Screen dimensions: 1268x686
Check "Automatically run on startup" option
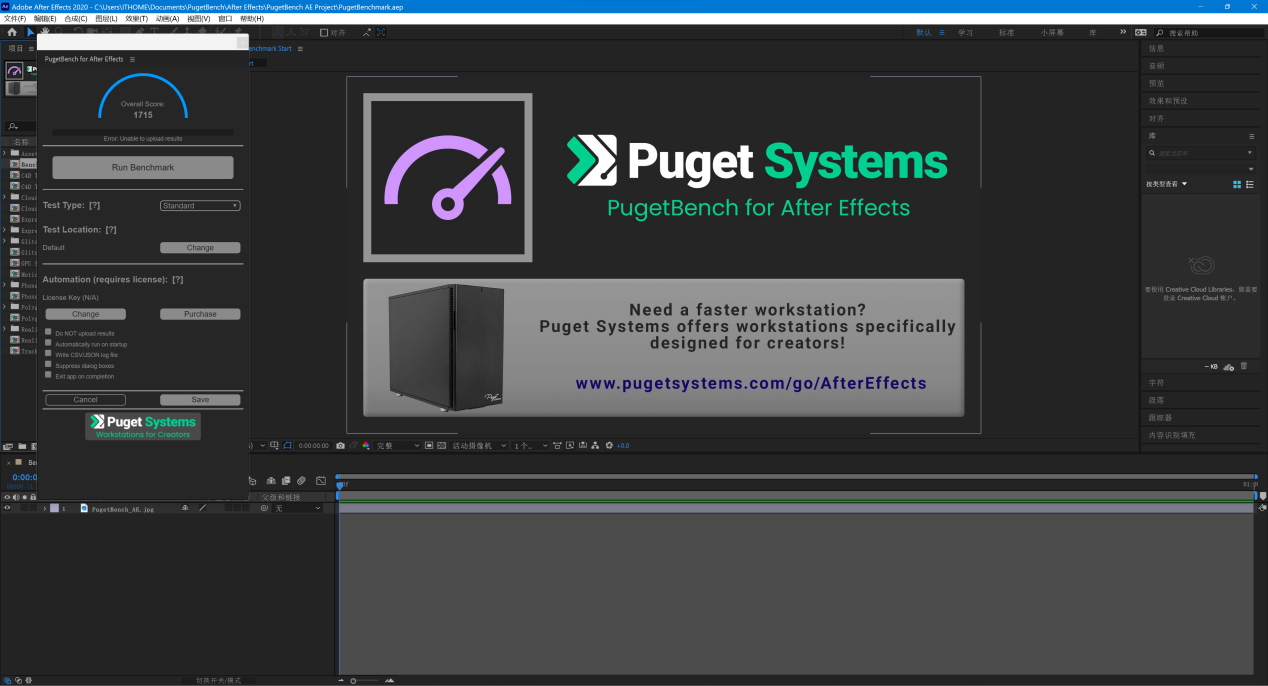point(48,343)
